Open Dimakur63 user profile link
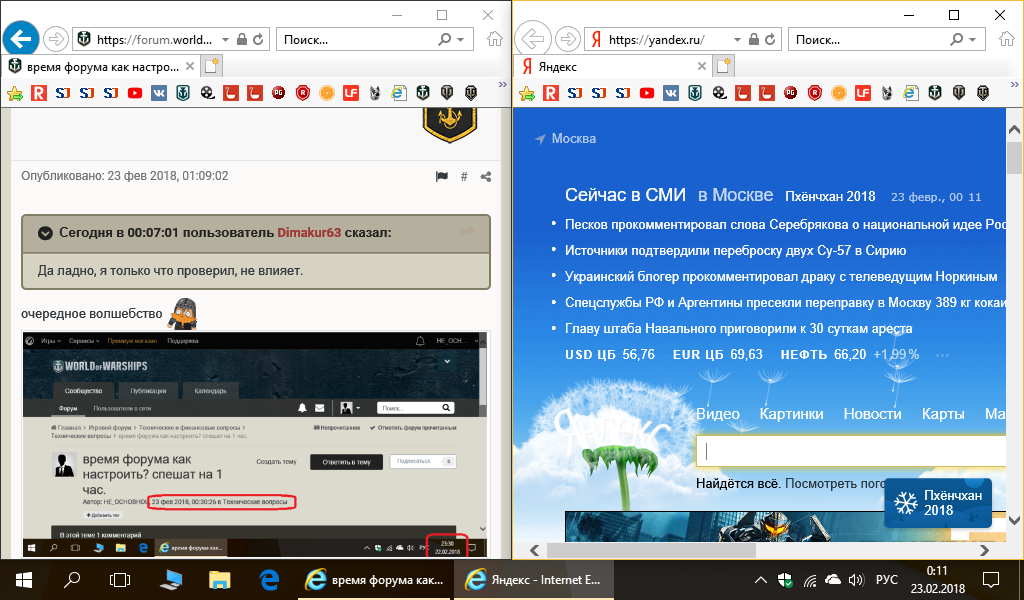The image size is (1024, 600). [x=309, y=232]
